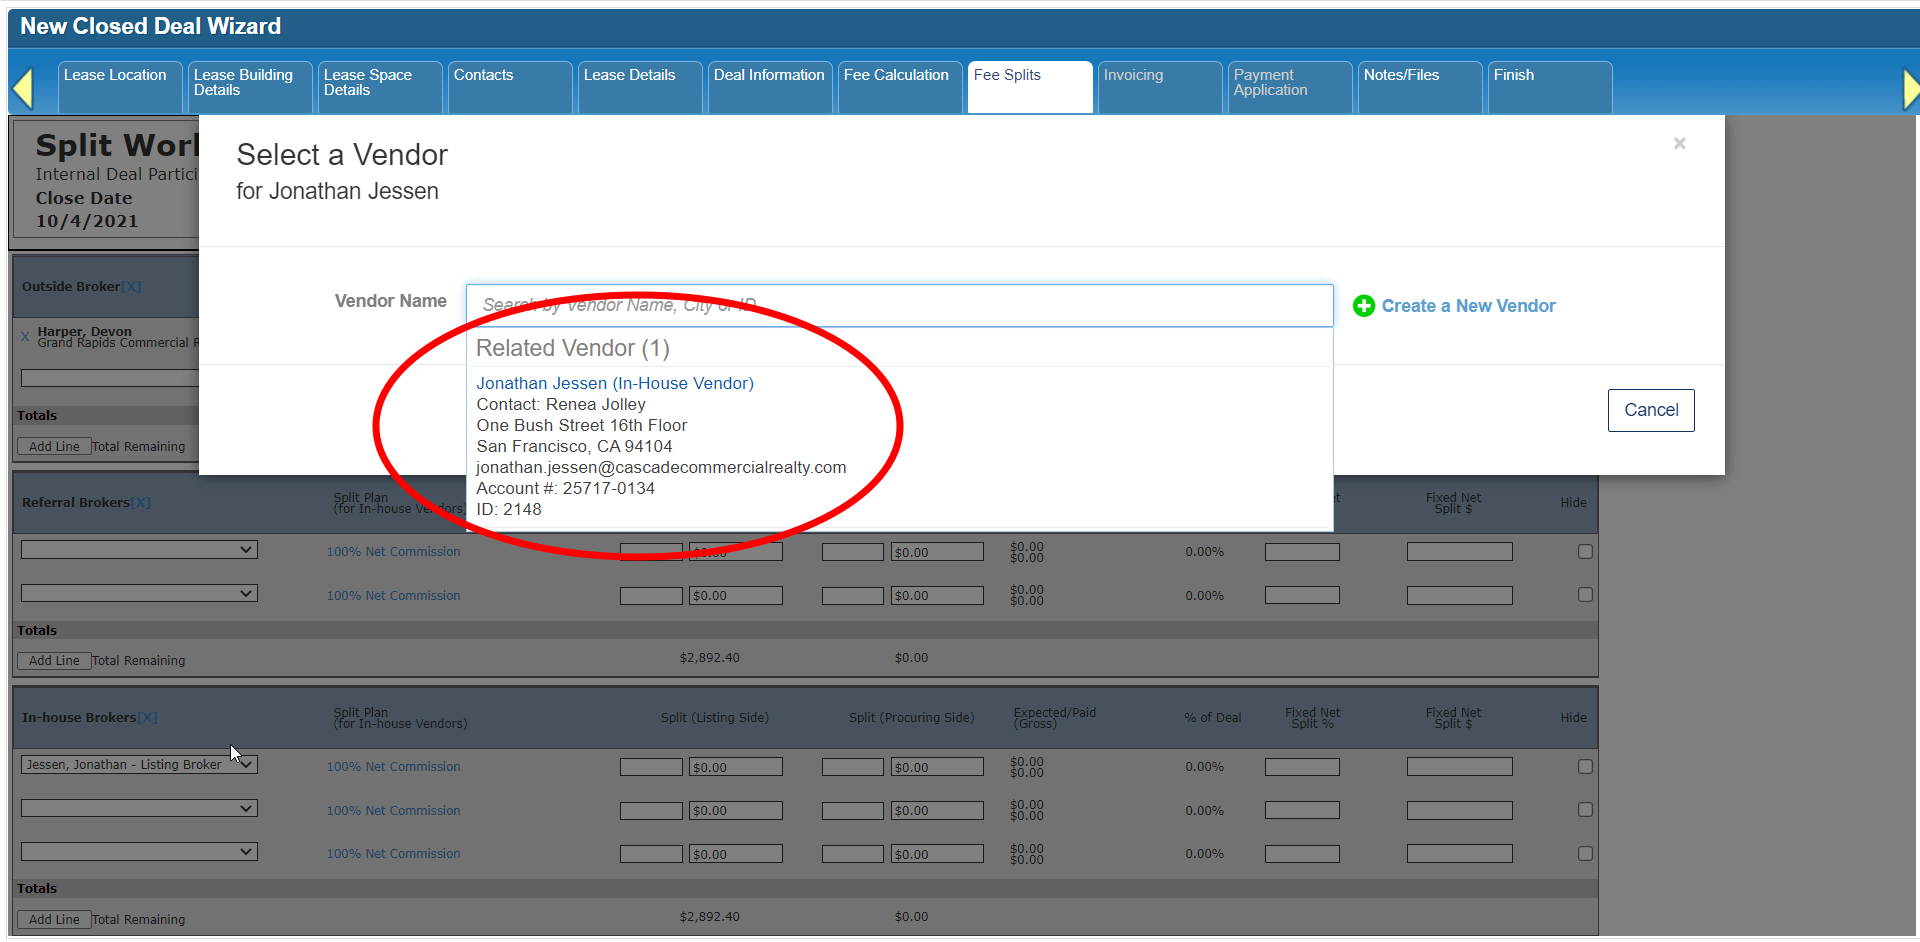Click the Vendor Name search field

pyautogui.click(x=898, y=306)
